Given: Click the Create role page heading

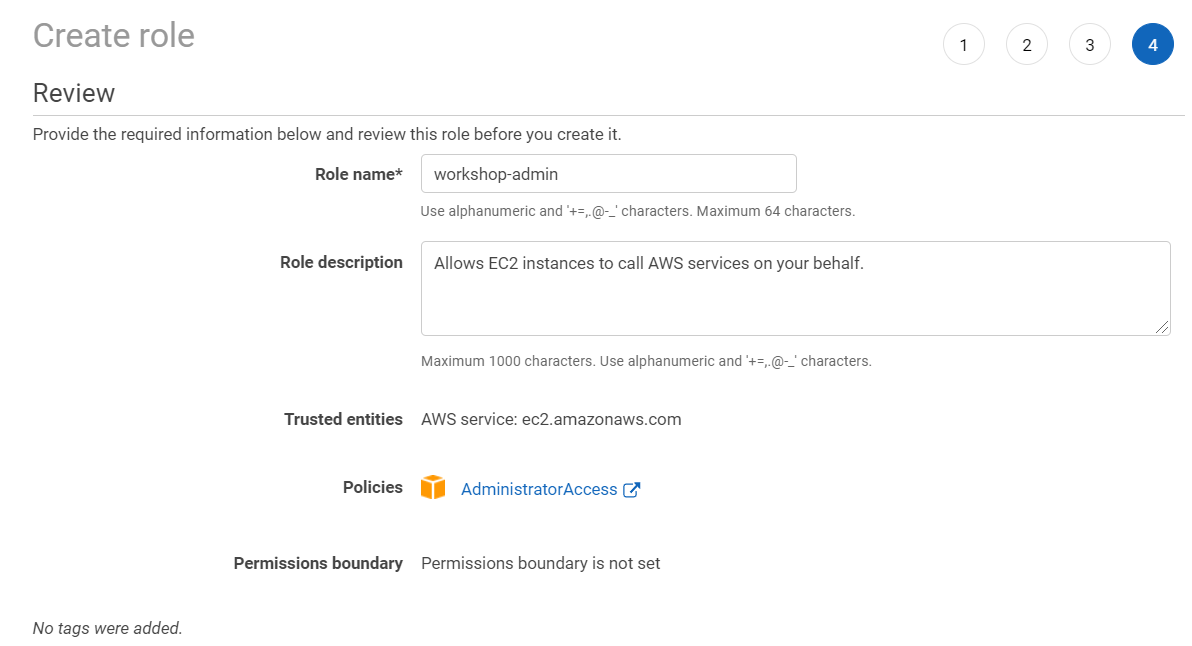Looking at the screenshot, I should 114,36.
